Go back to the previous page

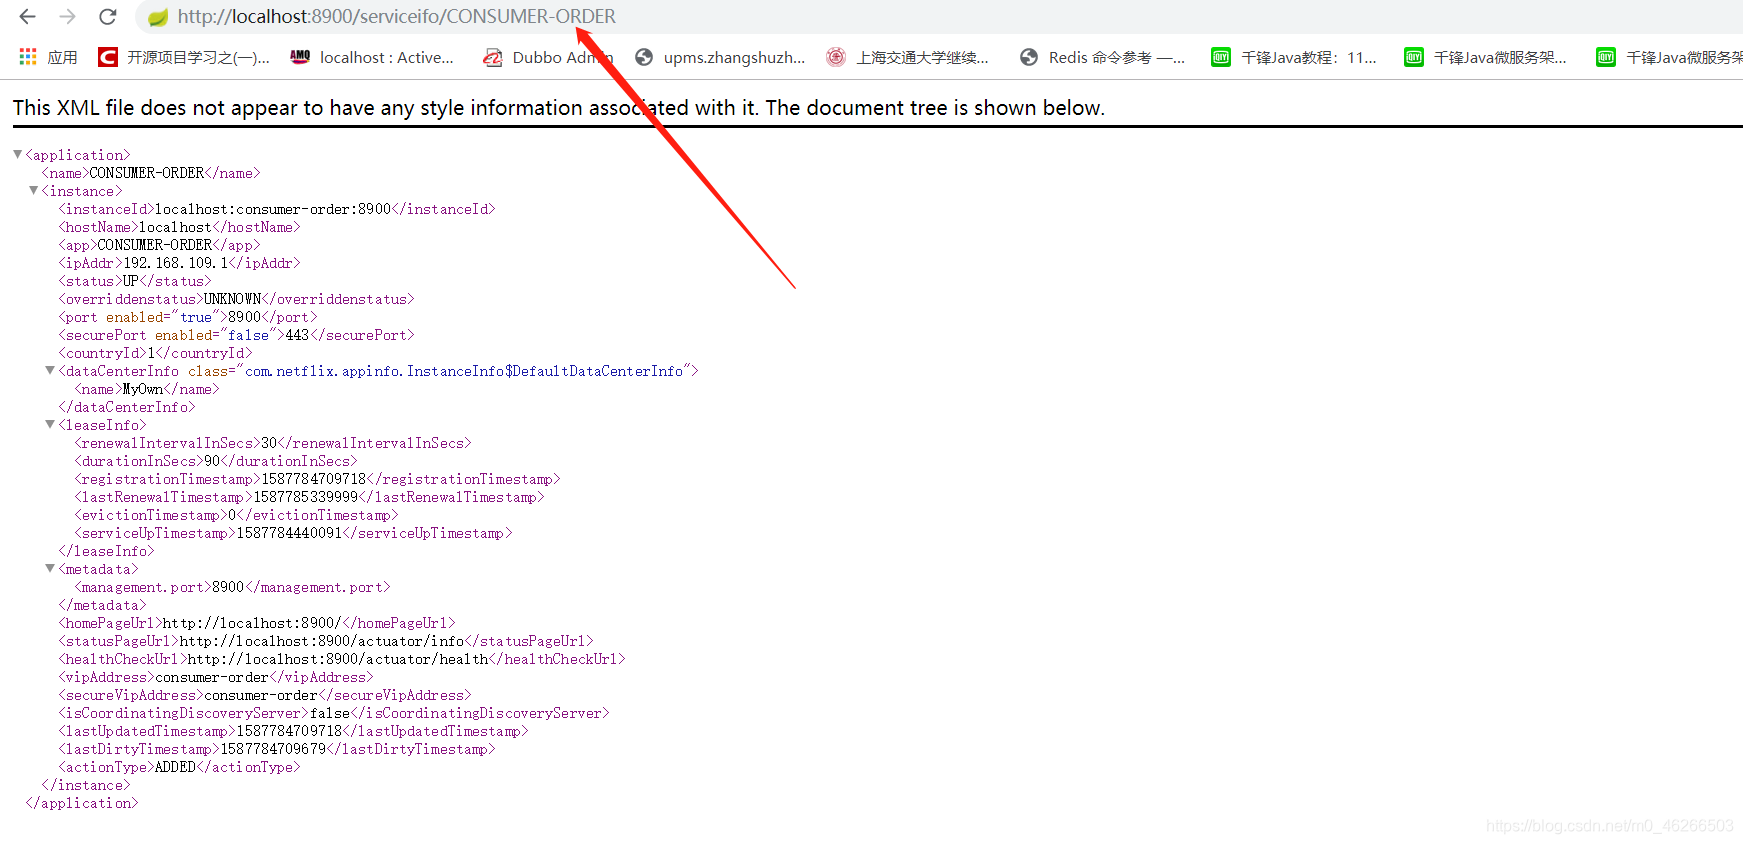pyautogui.click(x=27, y=17)
